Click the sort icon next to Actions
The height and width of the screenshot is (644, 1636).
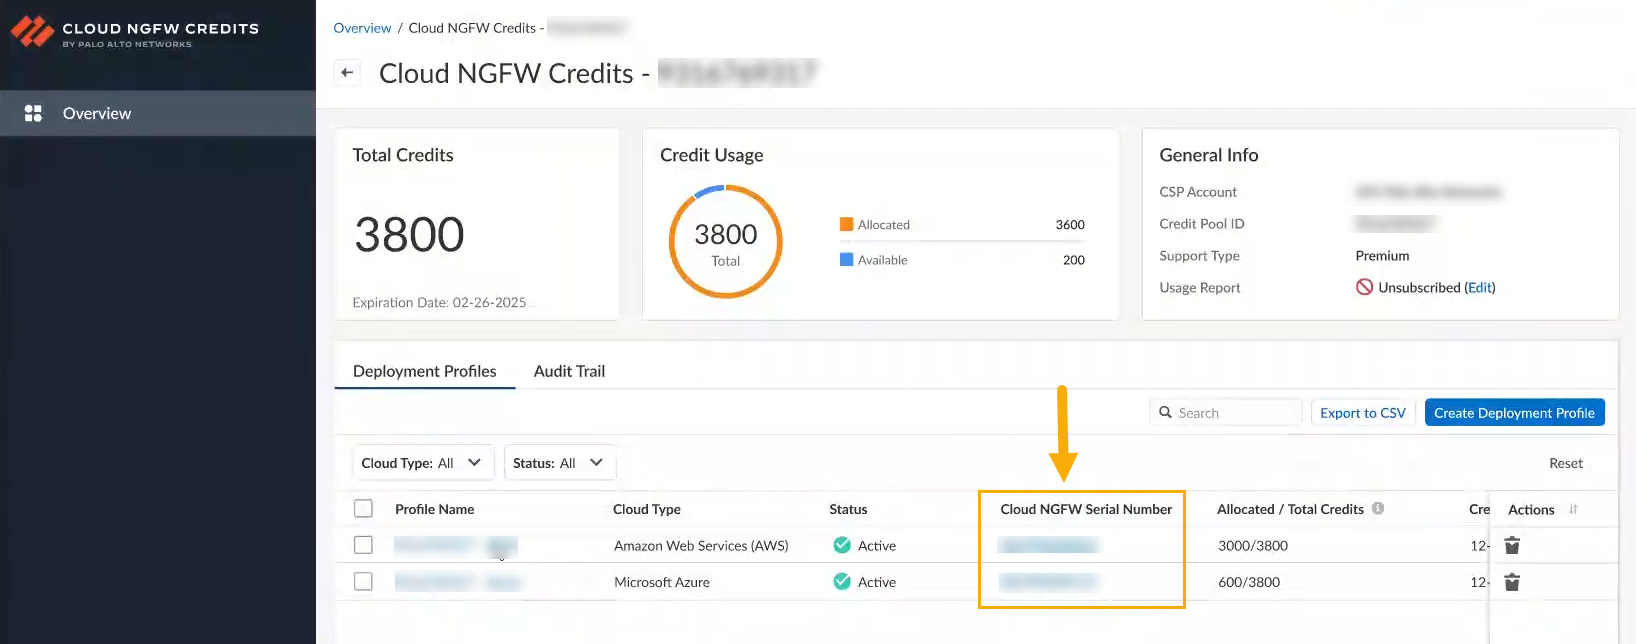pos(1573,509)
